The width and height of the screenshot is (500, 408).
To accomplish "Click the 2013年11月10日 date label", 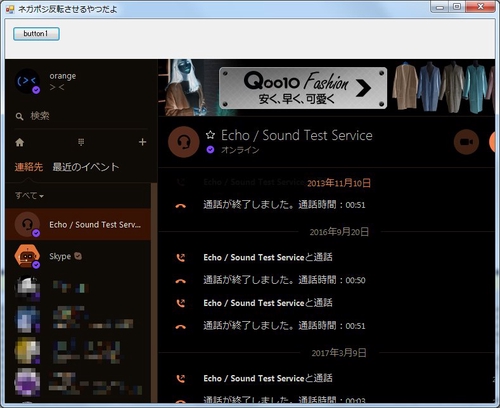I will pyautogui.click(x=339, y=183).
